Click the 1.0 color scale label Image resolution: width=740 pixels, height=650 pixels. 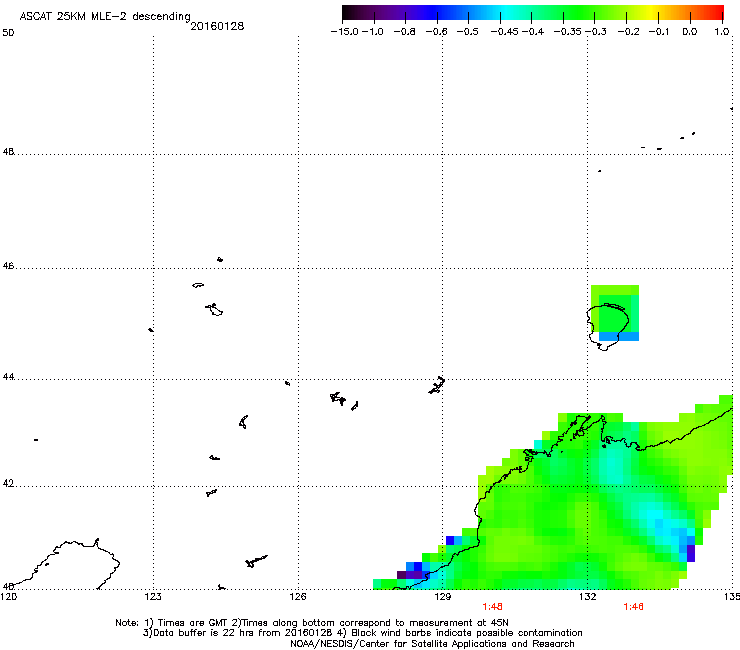(x=722, y=32)
